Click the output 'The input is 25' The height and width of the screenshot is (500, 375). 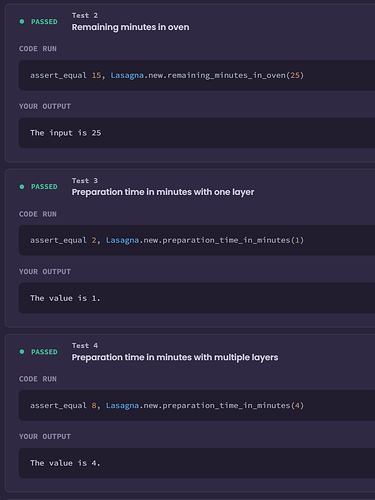click(x=66, y=133)
